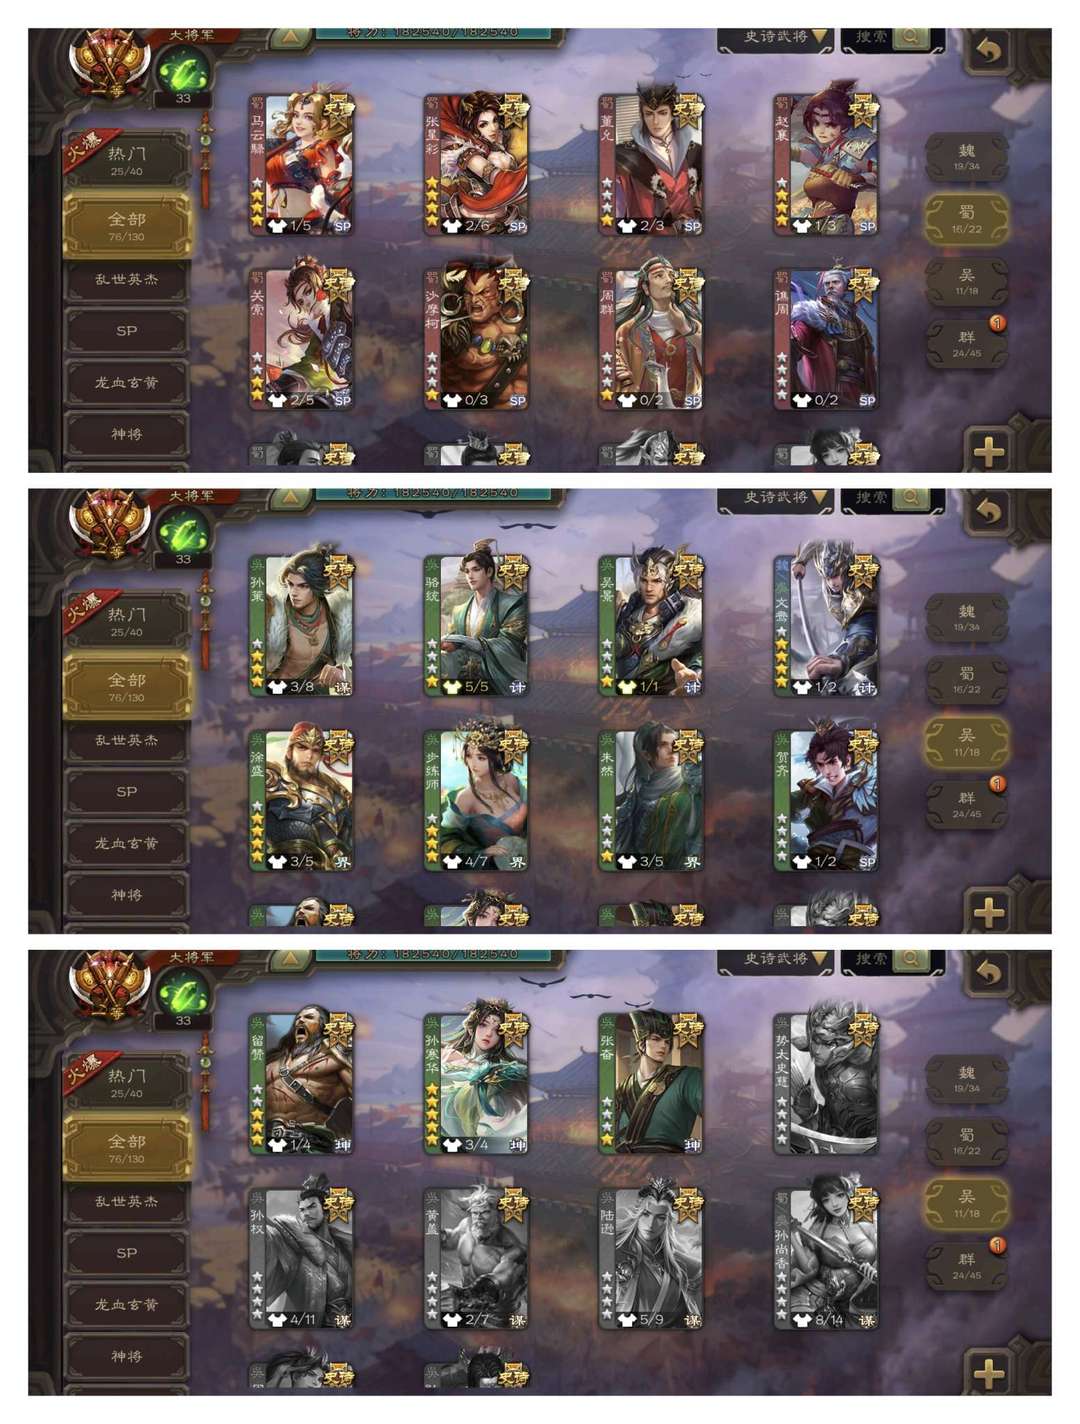Click the search magnifier in the bottom screenshot
The image size is (1080, 1424).
pos(910,959)
